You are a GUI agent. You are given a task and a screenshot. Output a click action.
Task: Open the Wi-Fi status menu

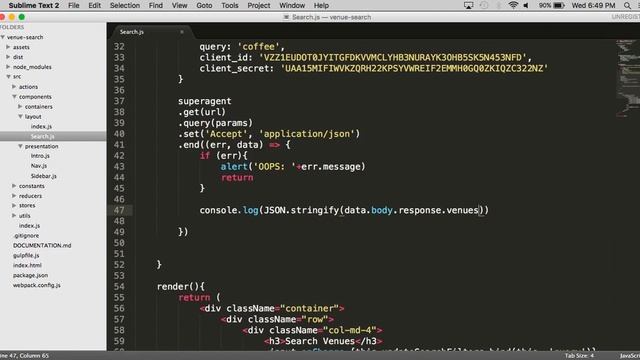pos(513,5)
